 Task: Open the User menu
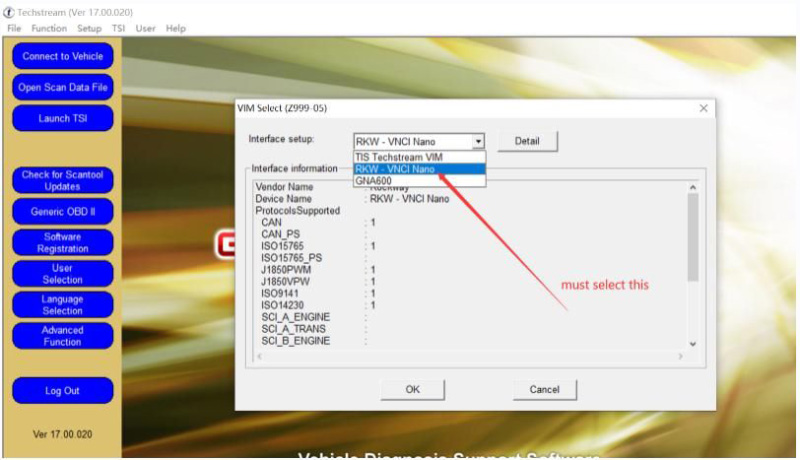coord(145,29)
